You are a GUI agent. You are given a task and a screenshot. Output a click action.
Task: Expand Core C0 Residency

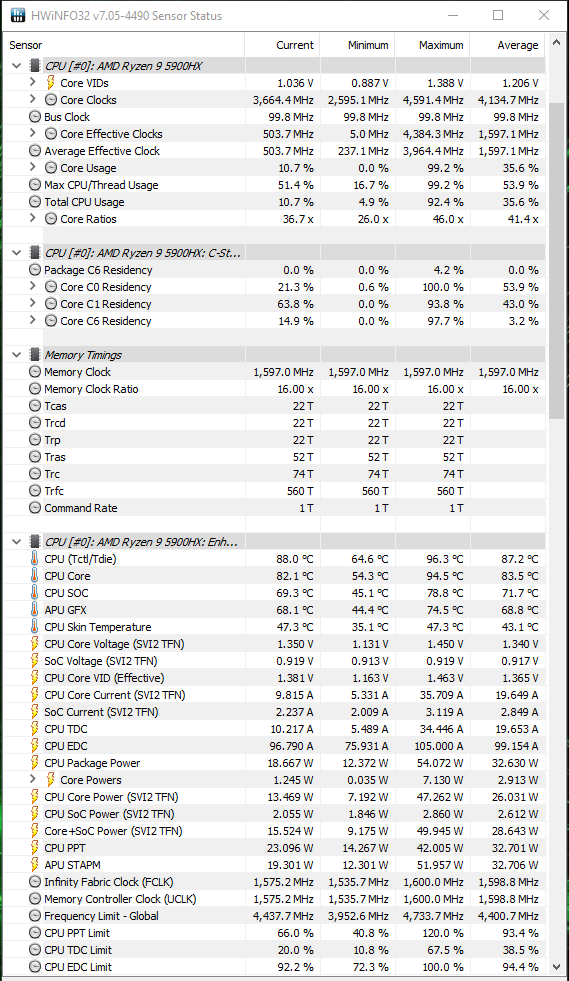(x=33, y=286)
